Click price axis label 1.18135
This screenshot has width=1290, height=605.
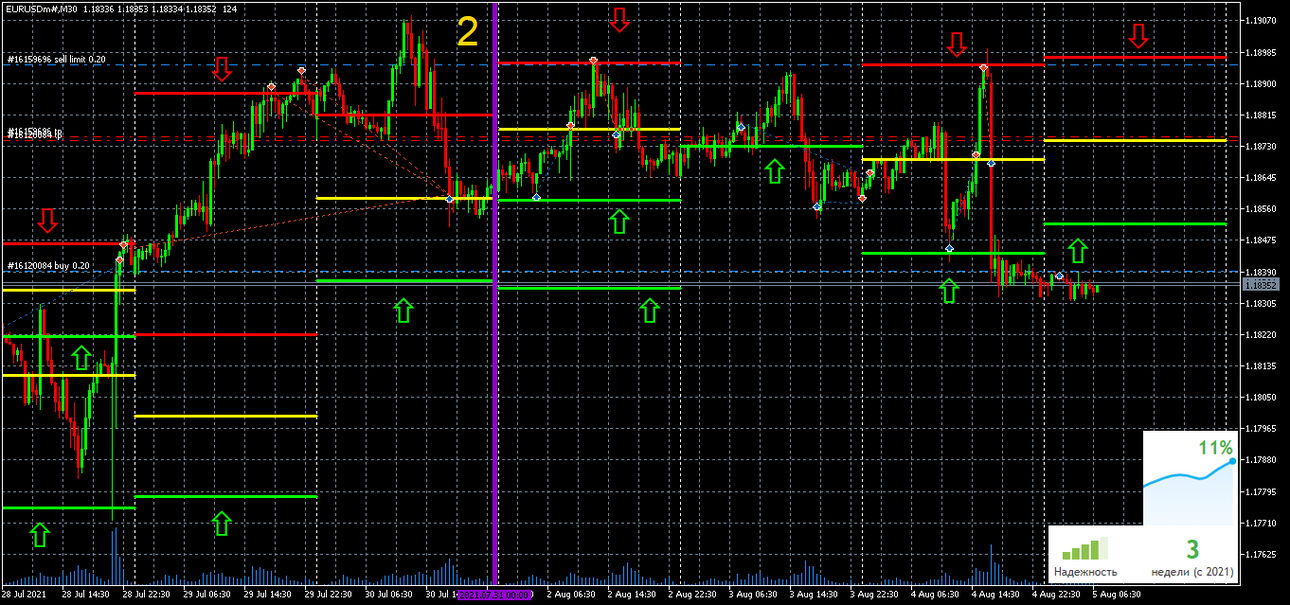coord(1260,366)
